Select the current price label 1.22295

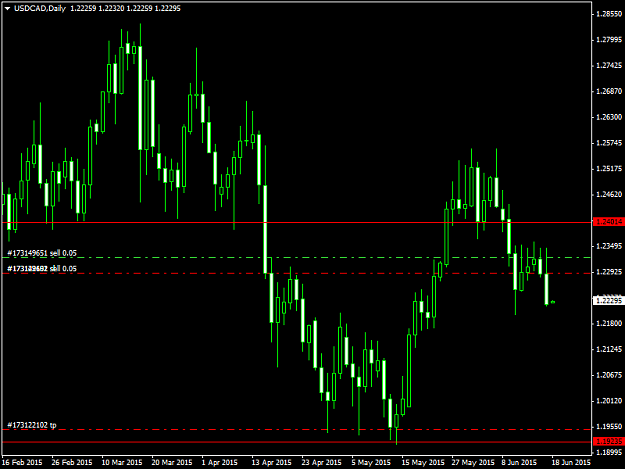(608, 300)
